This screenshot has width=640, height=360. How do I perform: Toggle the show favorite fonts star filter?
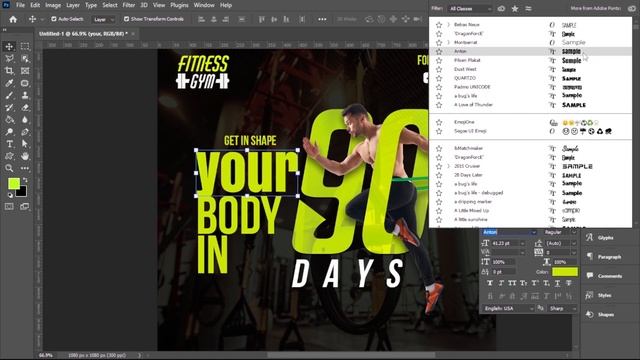point(515,9)
